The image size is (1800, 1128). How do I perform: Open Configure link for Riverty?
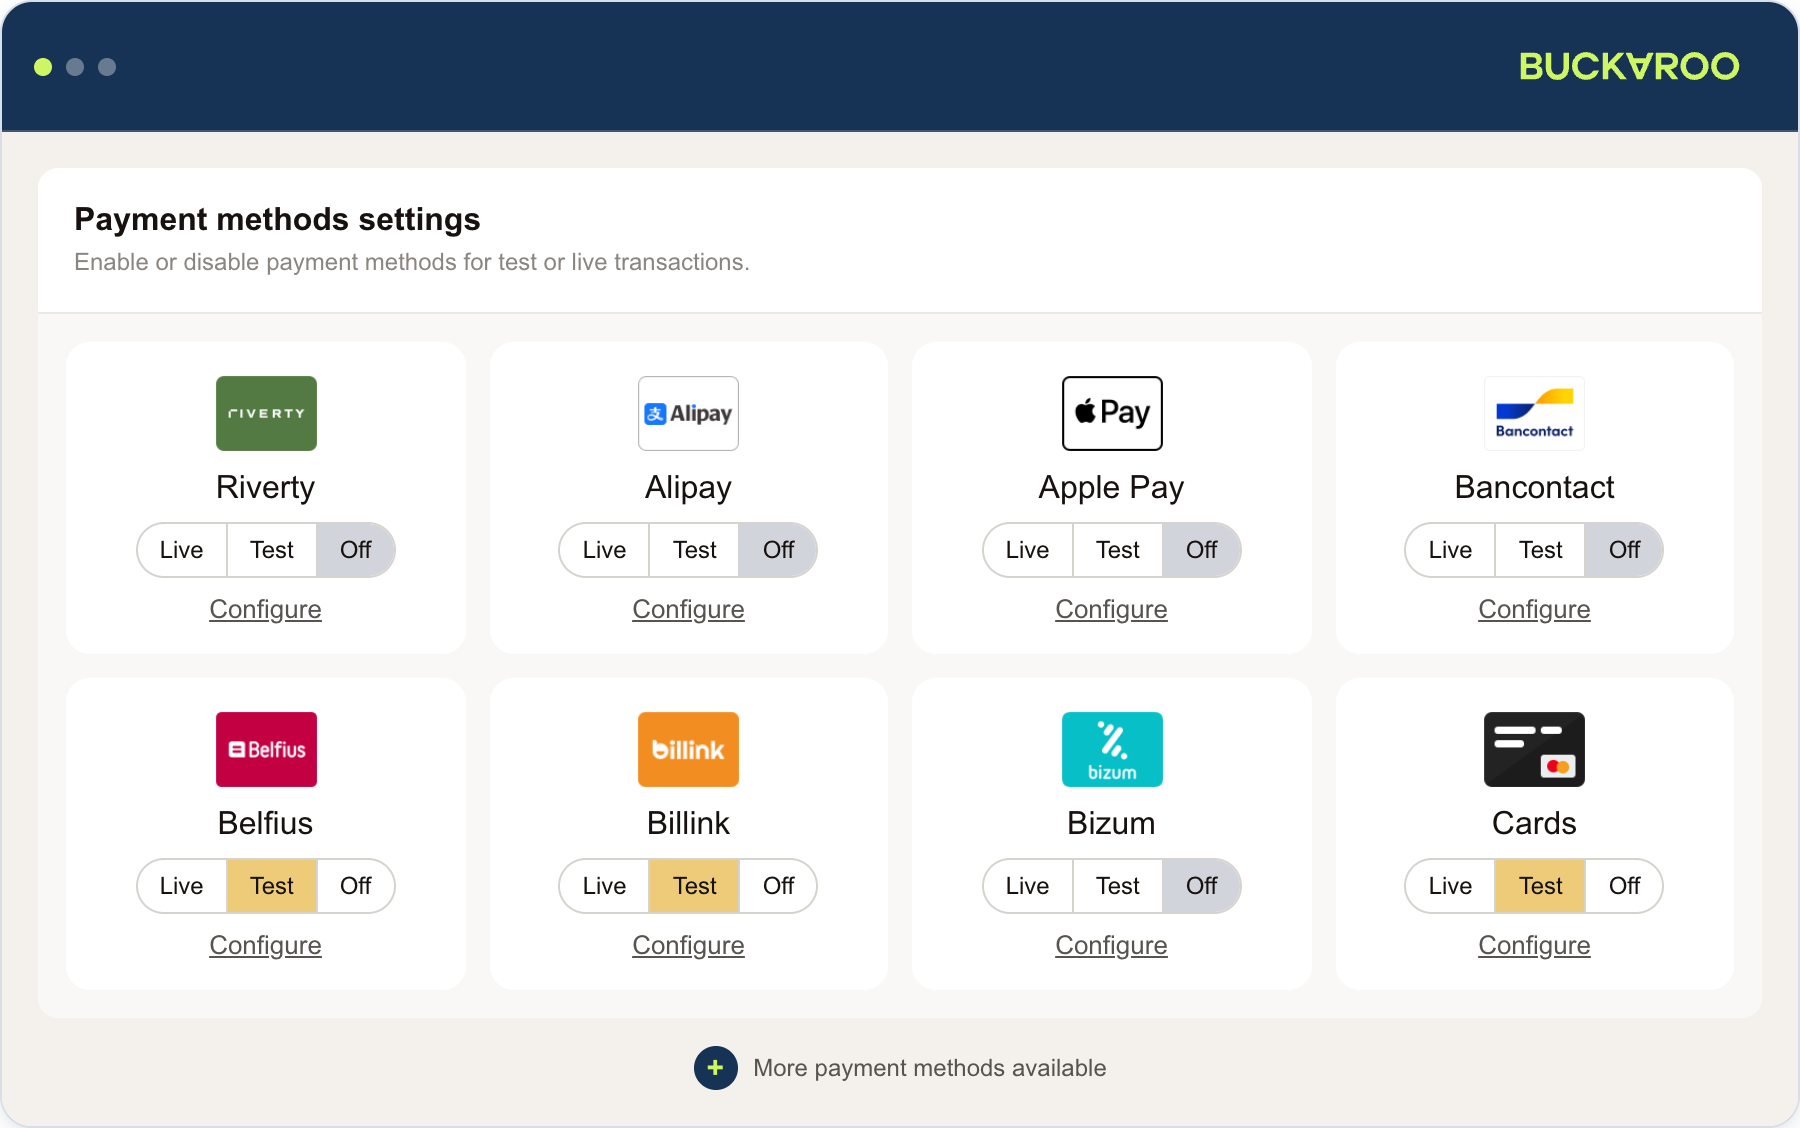coord(265,609)
